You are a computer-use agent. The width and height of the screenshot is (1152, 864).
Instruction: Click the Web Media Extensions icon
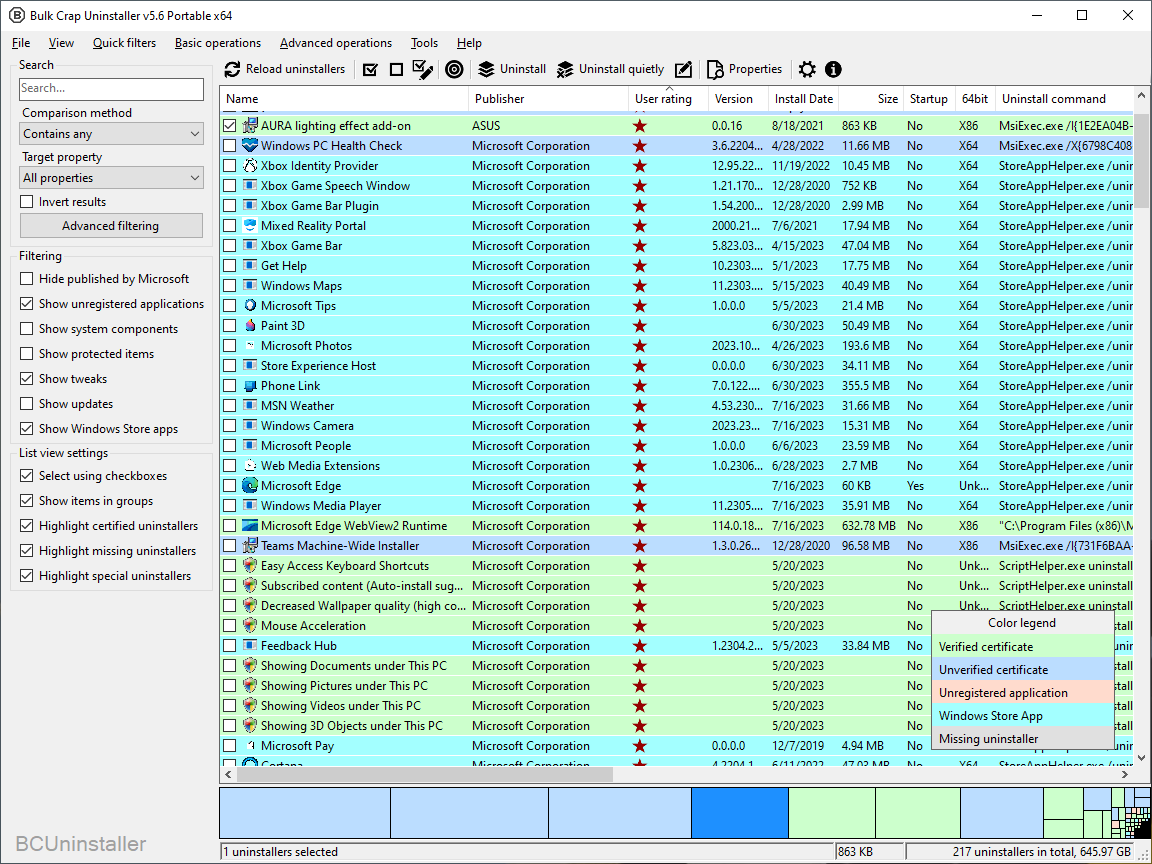[x=250, y=466]
